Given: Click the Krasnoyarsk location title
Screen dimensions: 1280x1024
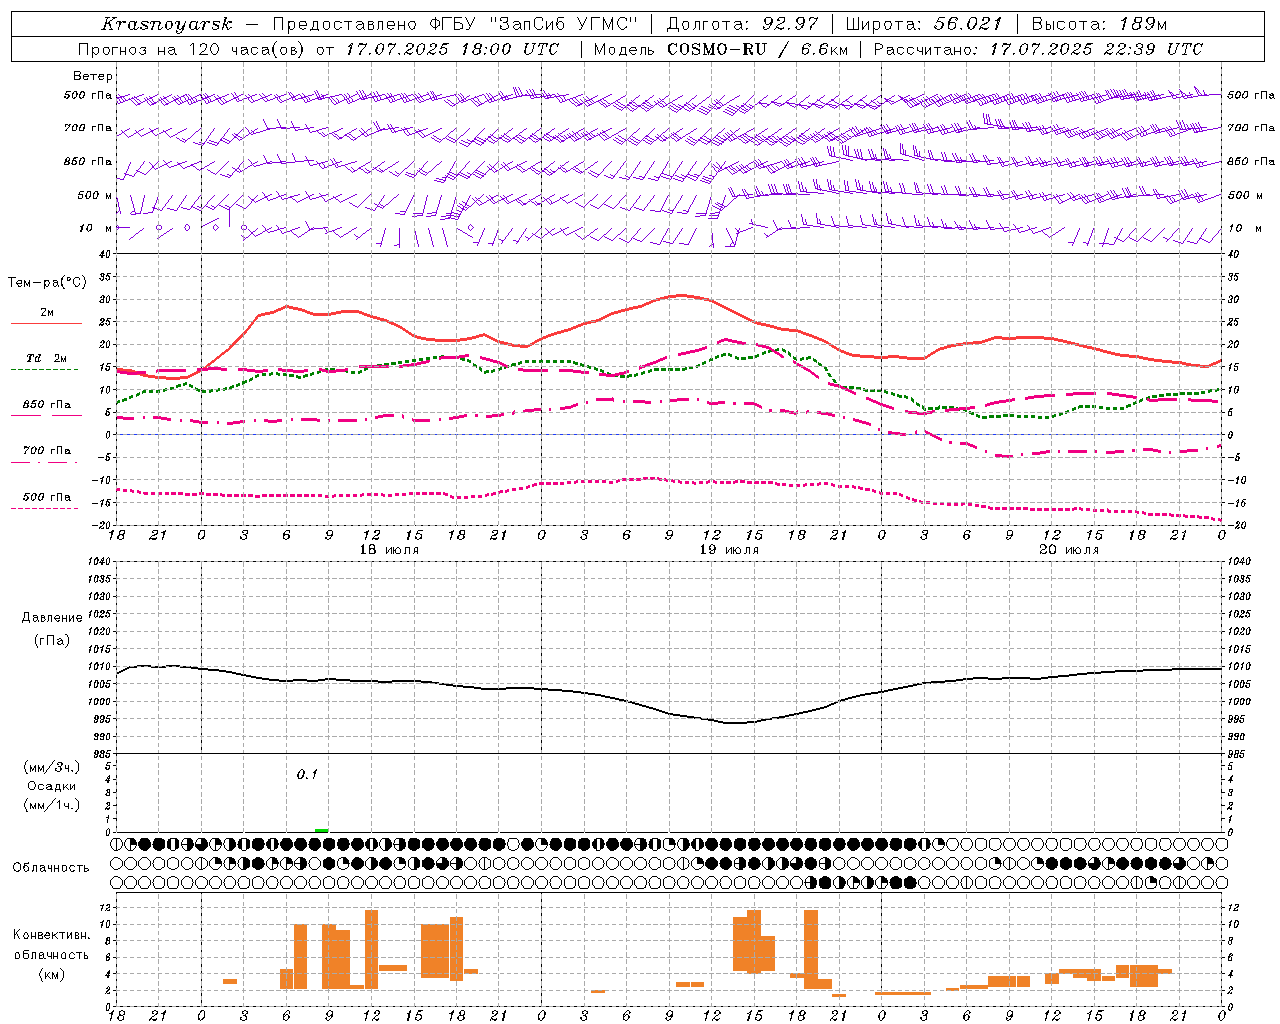Looking at the screenshot, I should [x=166, y=24].
